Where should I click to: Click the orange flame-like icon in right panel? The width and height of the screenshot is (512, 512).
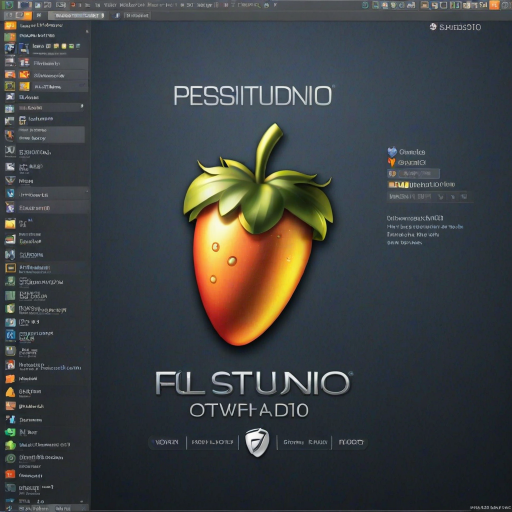pos(391,162)
